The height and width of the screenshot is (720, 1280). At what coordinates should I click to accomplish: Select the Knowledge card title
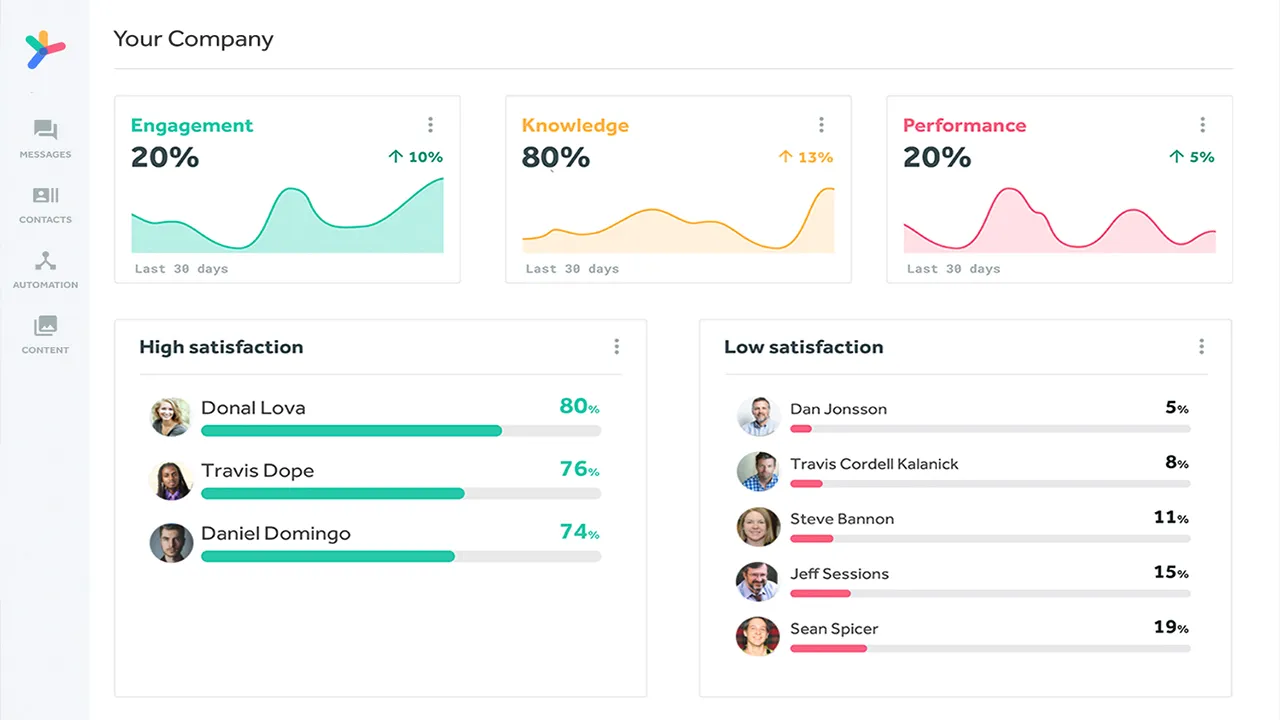click(575, 125)
